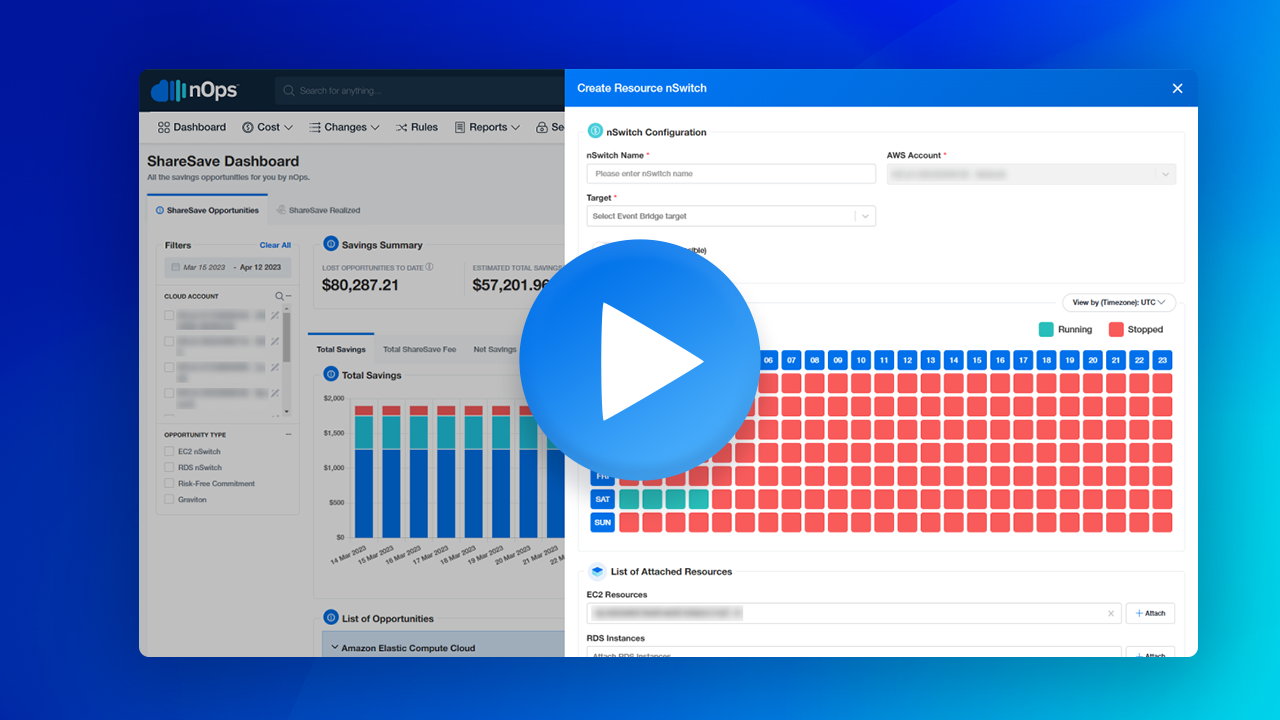Click the red Stopped legend swatch

point(1116,329)
